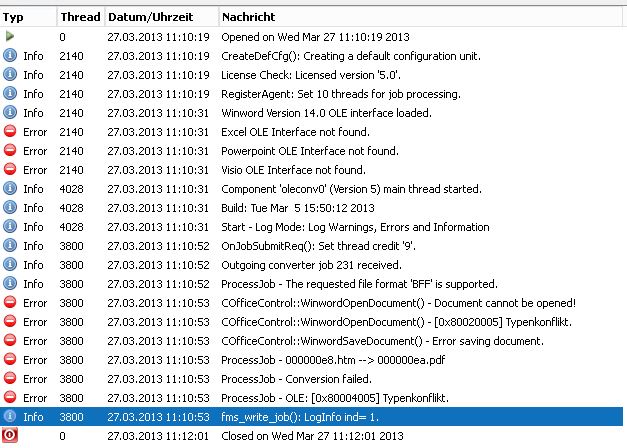Click the red power icon on the Closed row
The width and height of the screenshot is (627, 448).
10,435
